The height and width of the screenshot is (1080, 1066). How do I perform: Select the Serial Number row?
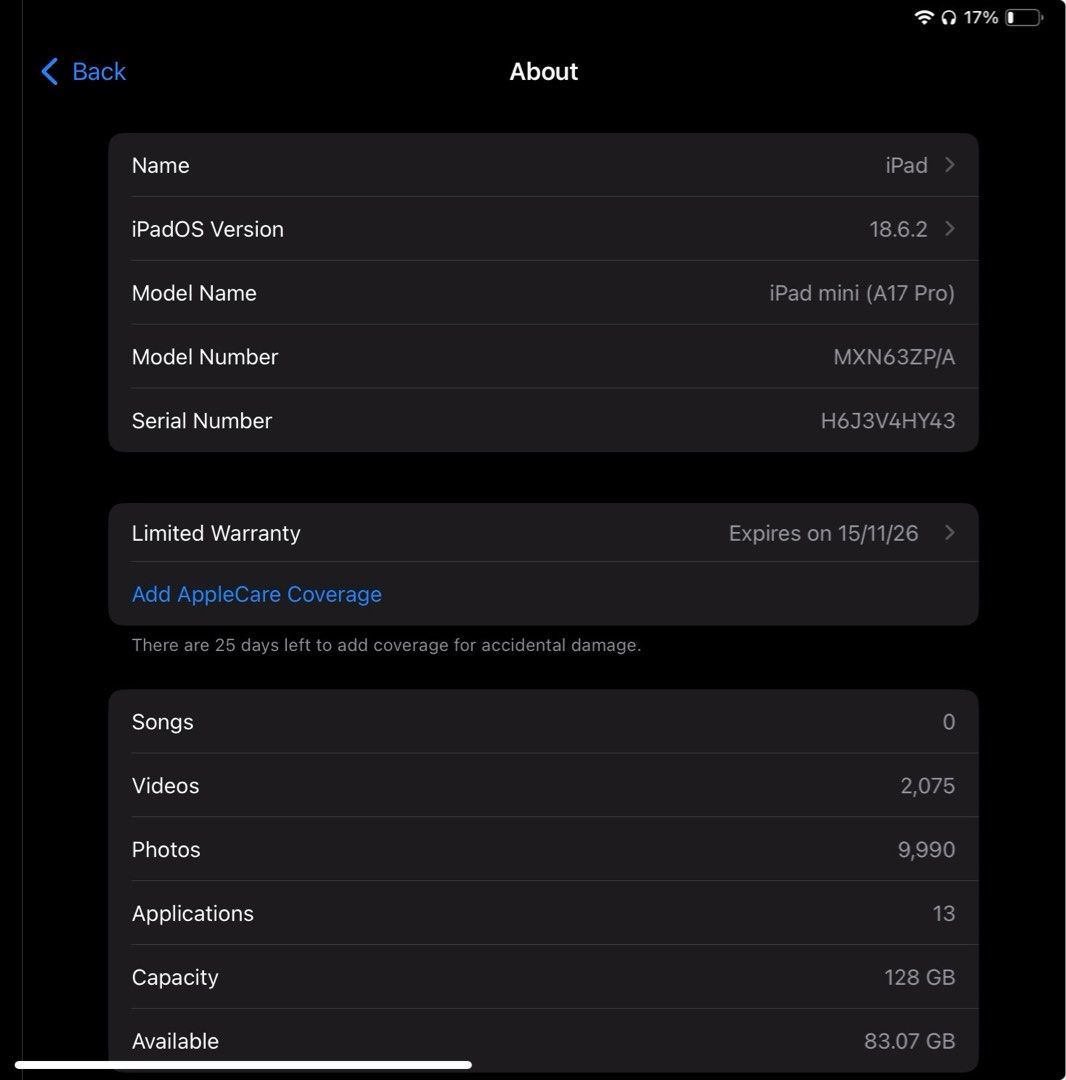point(543,421)
